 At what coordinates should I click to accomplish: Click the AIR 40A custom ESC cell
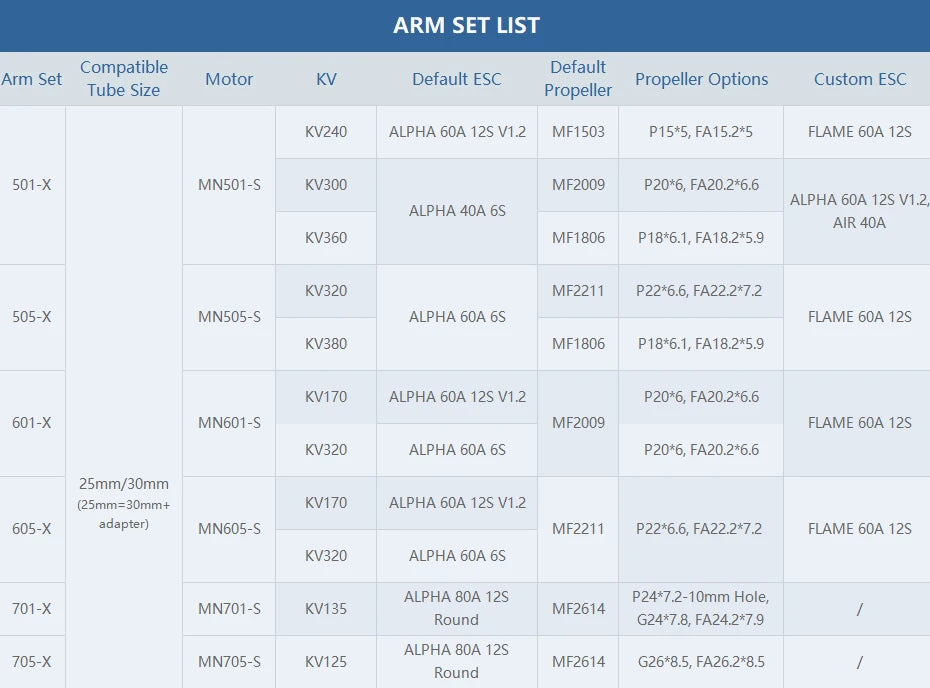pos(860,223)
